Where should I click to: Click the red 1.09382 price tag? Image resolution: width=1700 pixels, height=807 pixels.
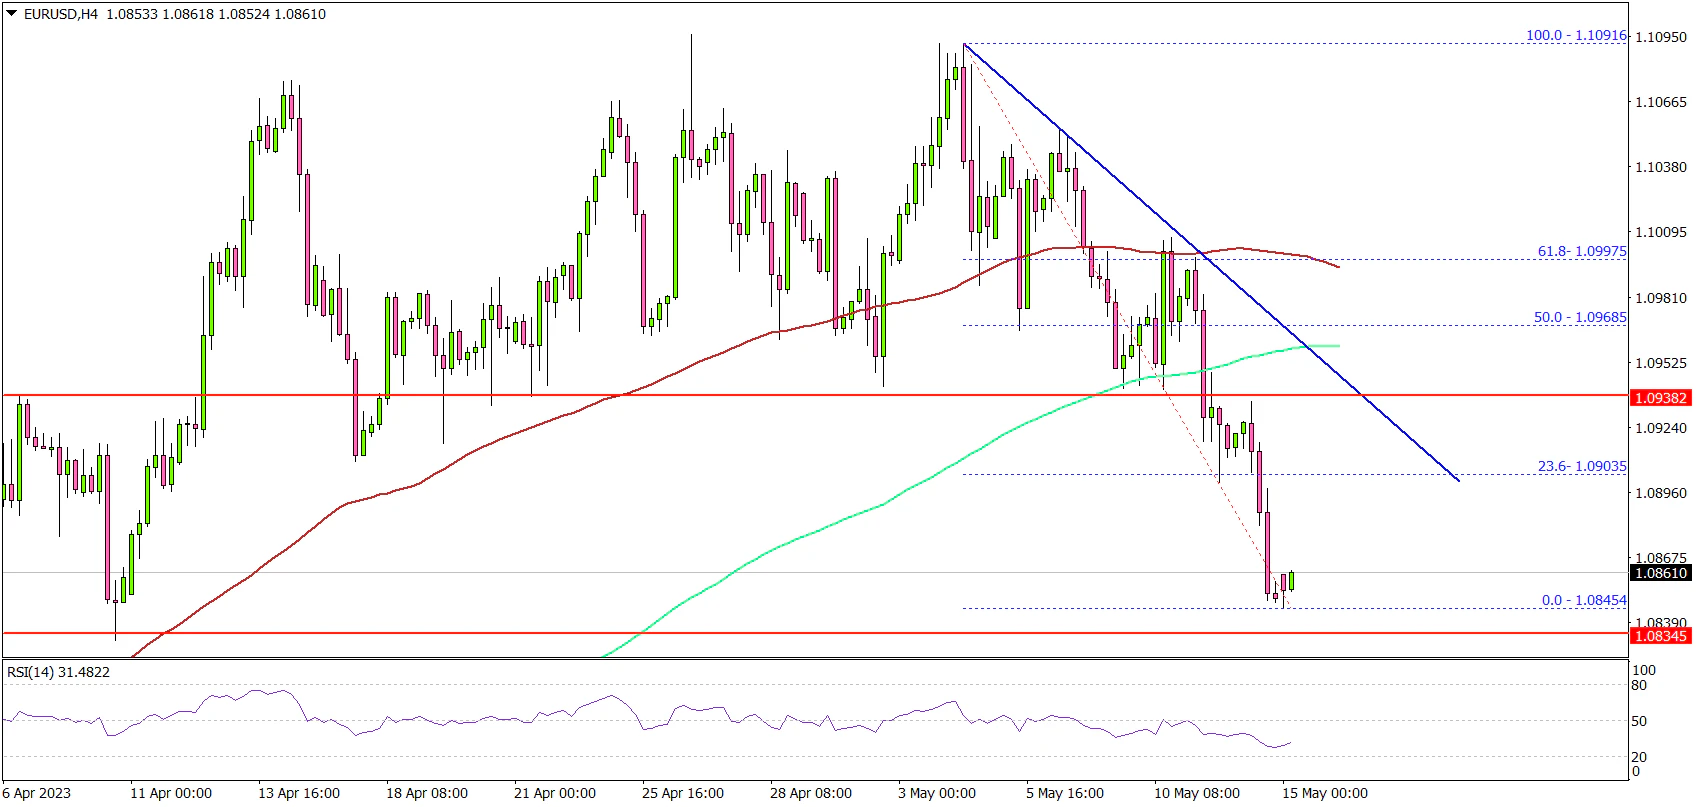pyautogui.click(x=1660, y=398)
